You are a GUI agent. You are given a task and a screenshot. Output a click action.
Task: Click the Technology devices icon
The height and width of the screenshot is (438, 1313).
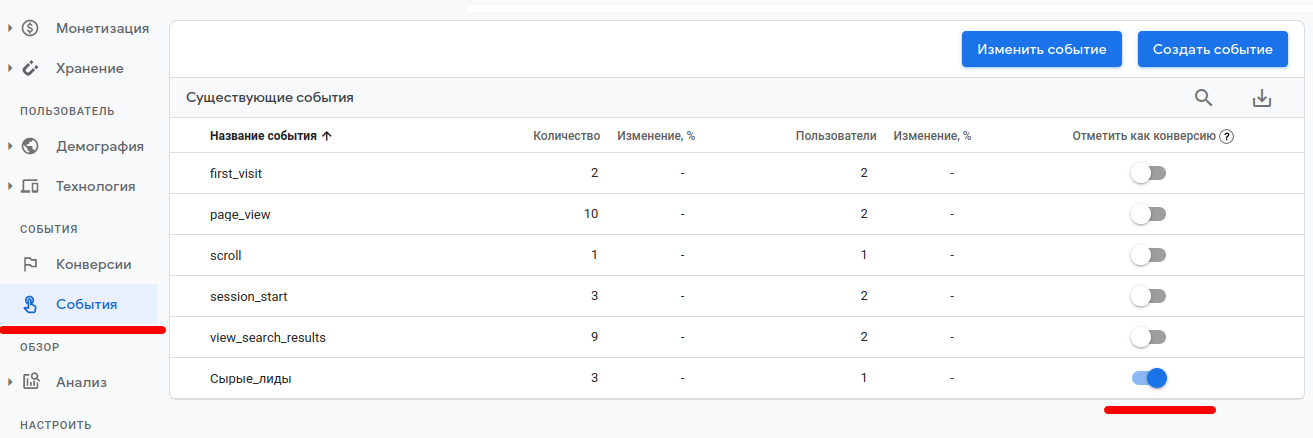coord(30,186)
